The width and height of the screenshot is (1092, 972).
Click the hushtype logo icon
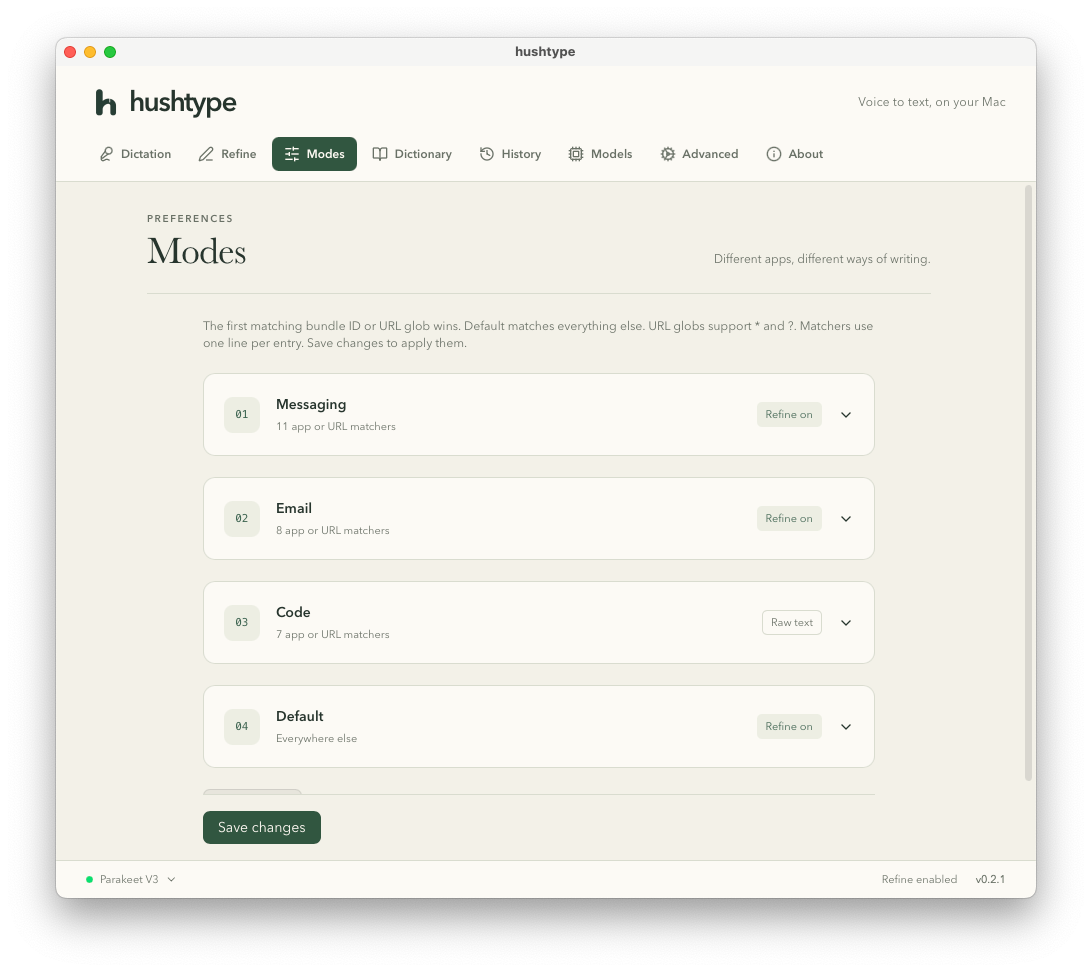tap(106, 102)
